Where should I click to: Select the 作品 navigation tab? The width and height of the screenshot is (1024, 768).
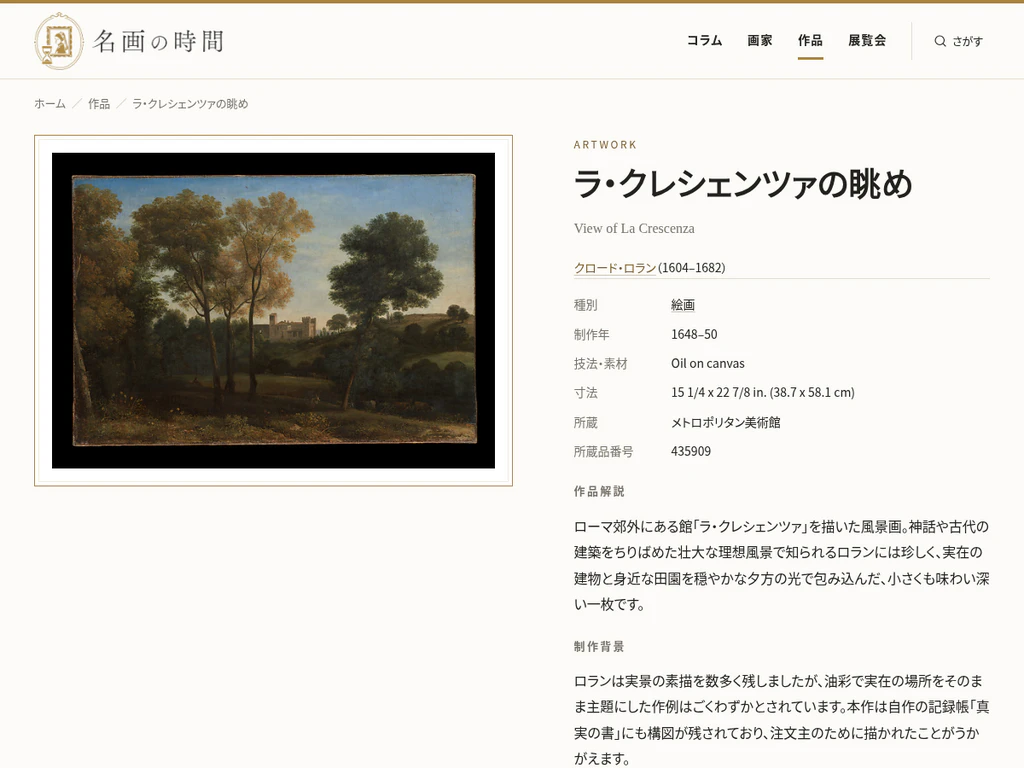point(810,40)
